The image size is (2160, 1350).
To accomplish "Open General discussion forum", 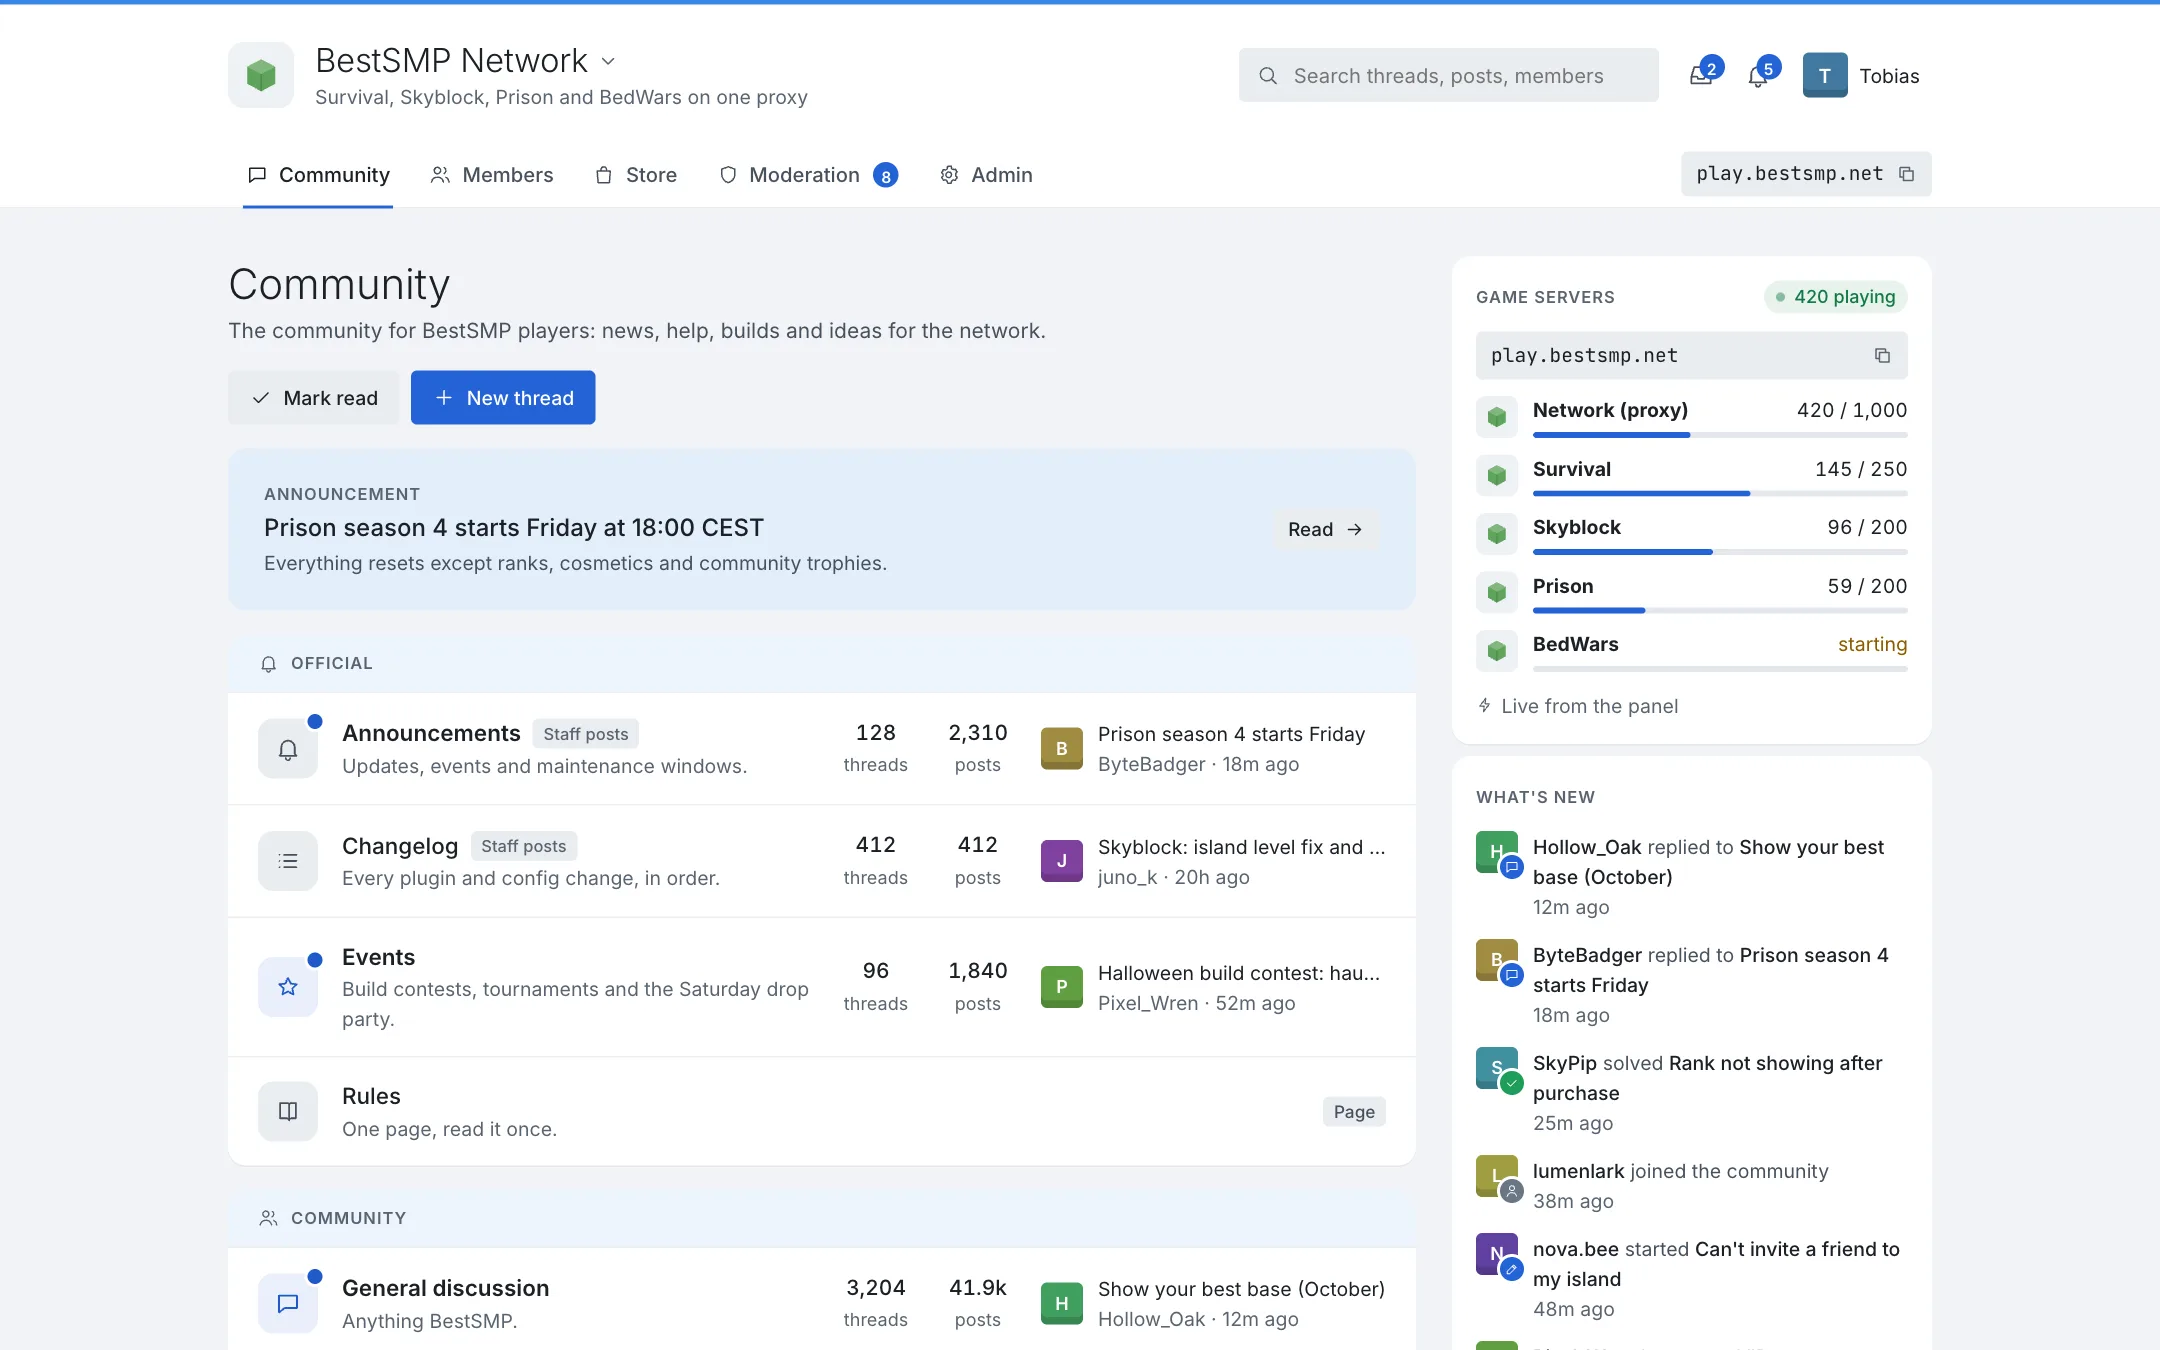I will tap(446, 1288).
